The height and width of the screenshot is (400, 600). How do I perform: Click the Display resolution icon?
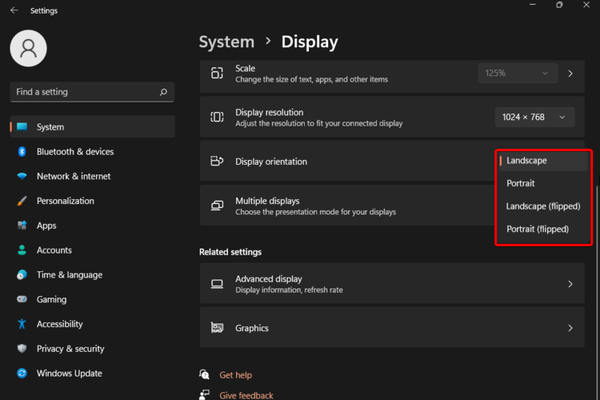tap(217, 117)
